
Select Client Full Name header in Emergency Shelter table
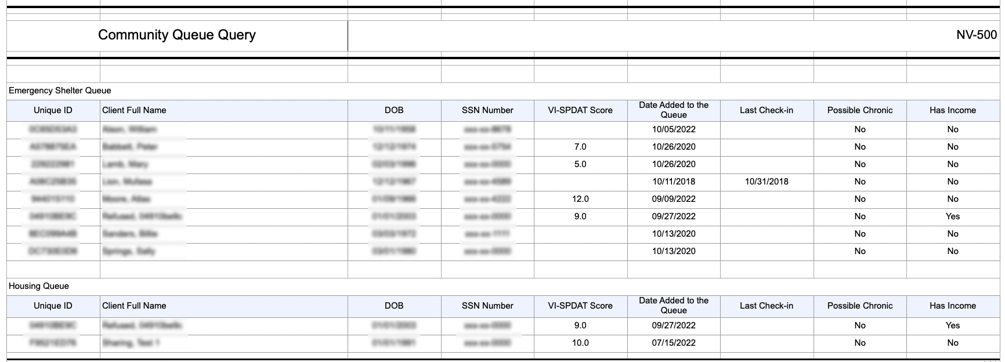(134, 110)
